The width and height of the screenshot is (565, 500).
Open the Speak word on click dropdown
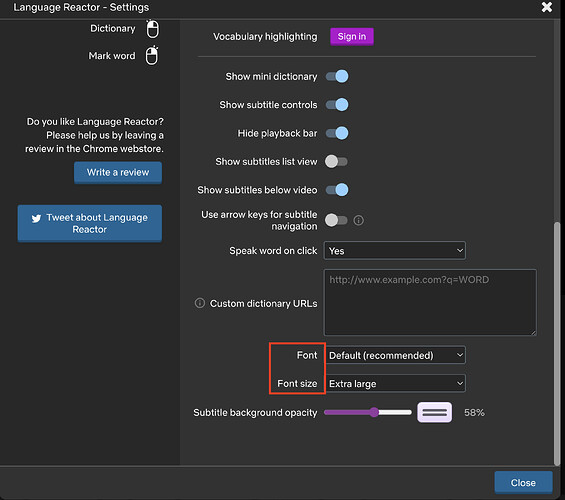click(395, 251)
